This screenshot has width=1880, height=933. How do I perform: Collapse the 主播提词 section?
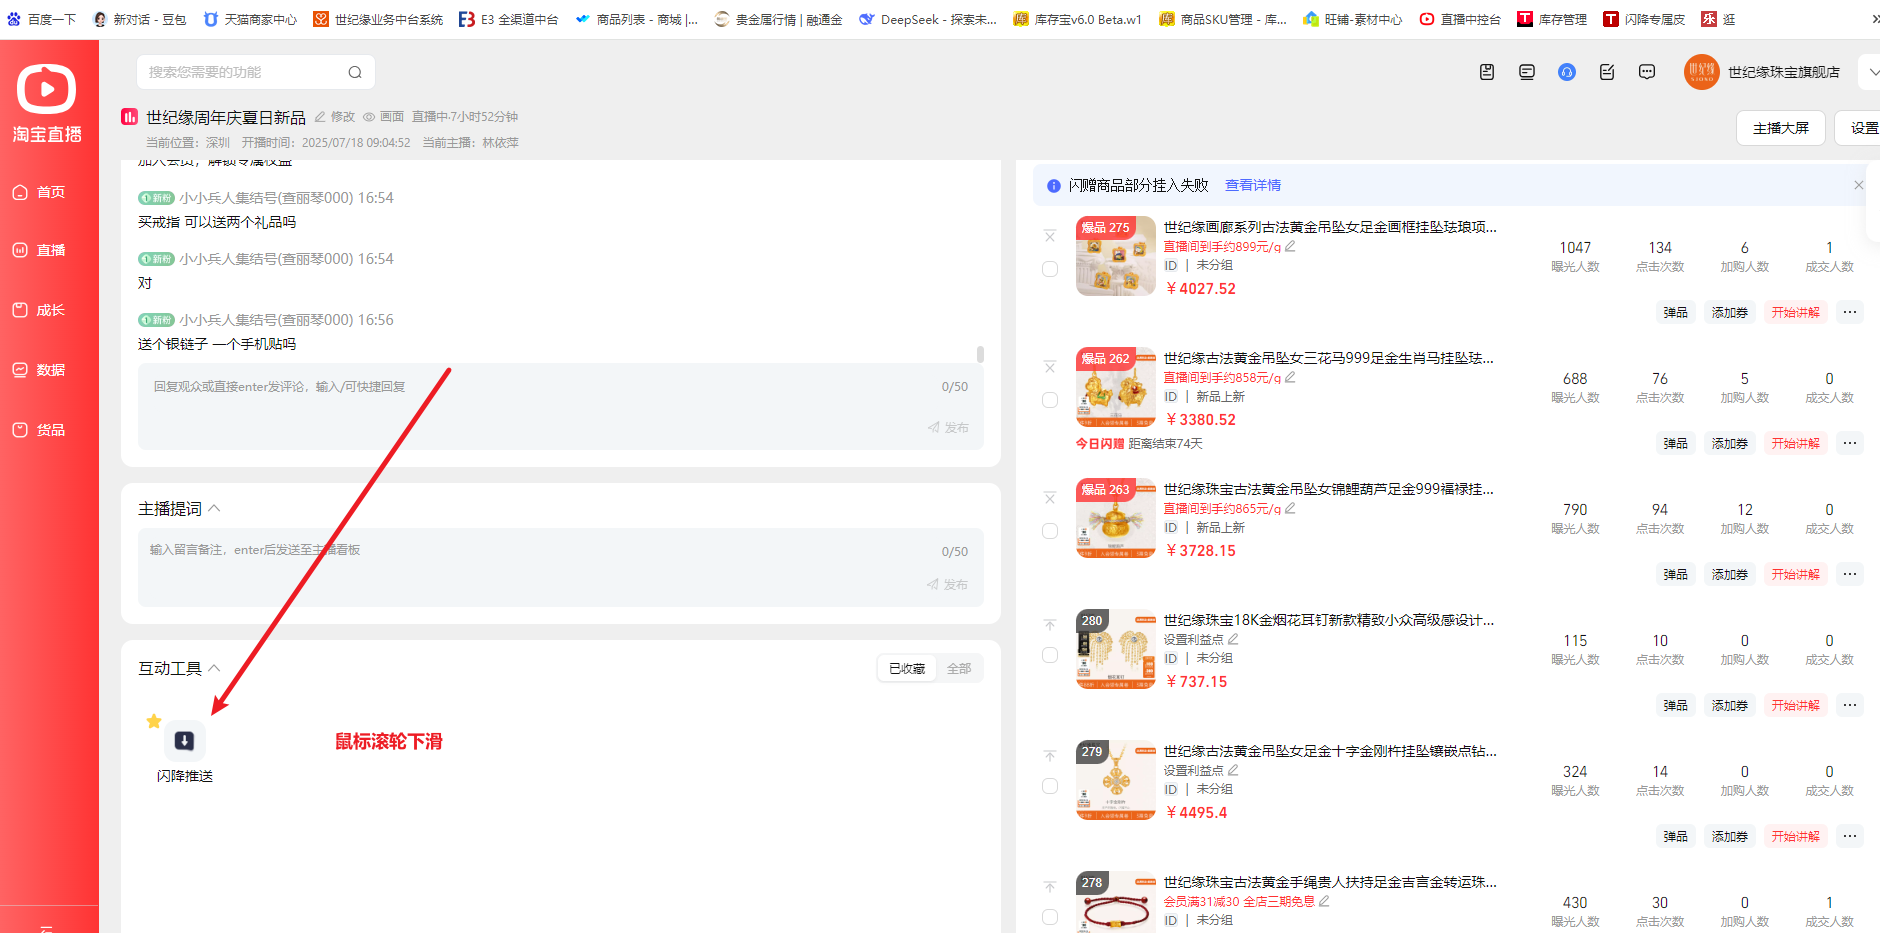214,509
